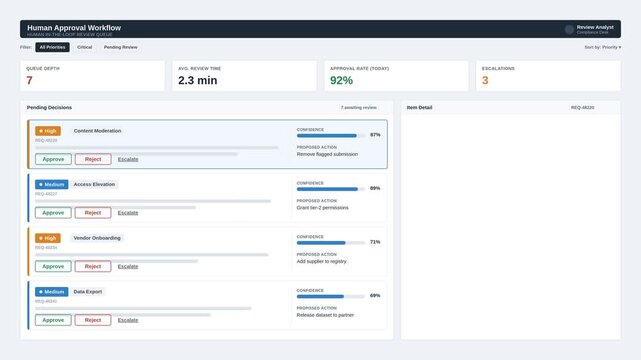Click 'Grant tier-2 permissions' proposed action

coord(323,208)
